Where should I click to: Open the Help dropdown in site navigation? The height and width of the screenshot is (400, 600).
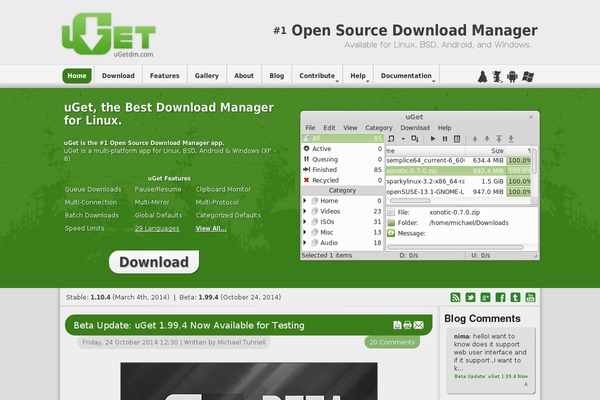(x=359, y=76)
